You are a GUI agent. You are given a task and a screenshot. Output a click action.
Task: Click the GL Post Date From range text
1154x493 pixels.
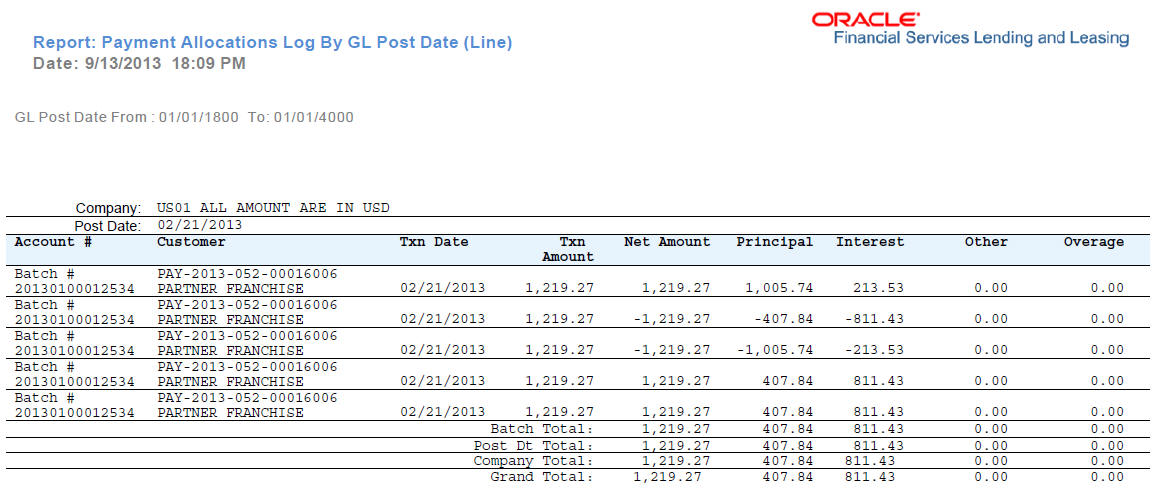click(184, 117)
